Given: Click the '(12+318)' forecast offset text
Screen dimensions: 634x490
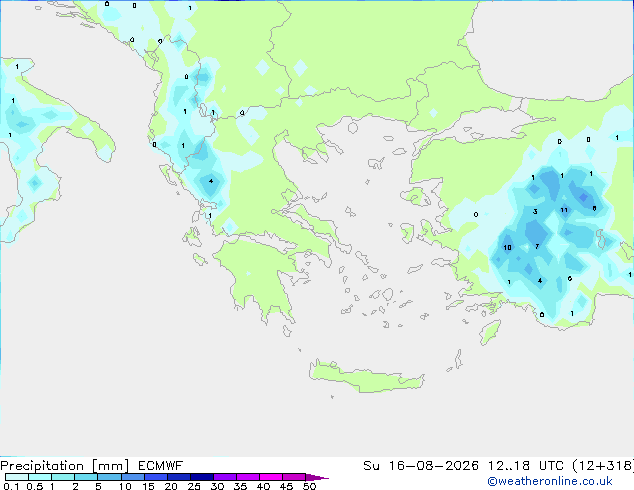Looking at the screenshot, I should tap(603, 466).
